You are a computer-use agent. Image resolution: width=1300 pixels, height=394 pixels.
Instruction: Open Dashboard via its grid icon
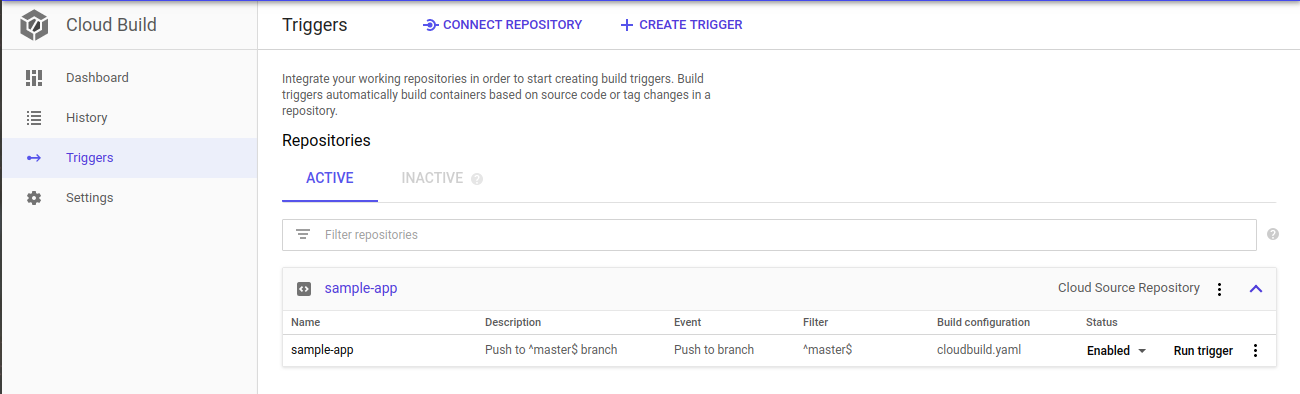pos(34,78)
